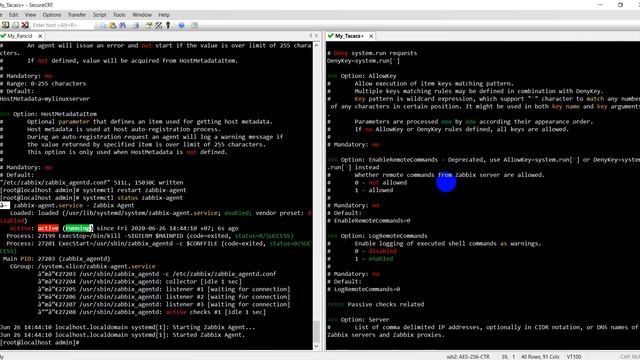This screenshot has height=360, width=640.
Task: Open the Help menu
Action: (x=164, y=15)
